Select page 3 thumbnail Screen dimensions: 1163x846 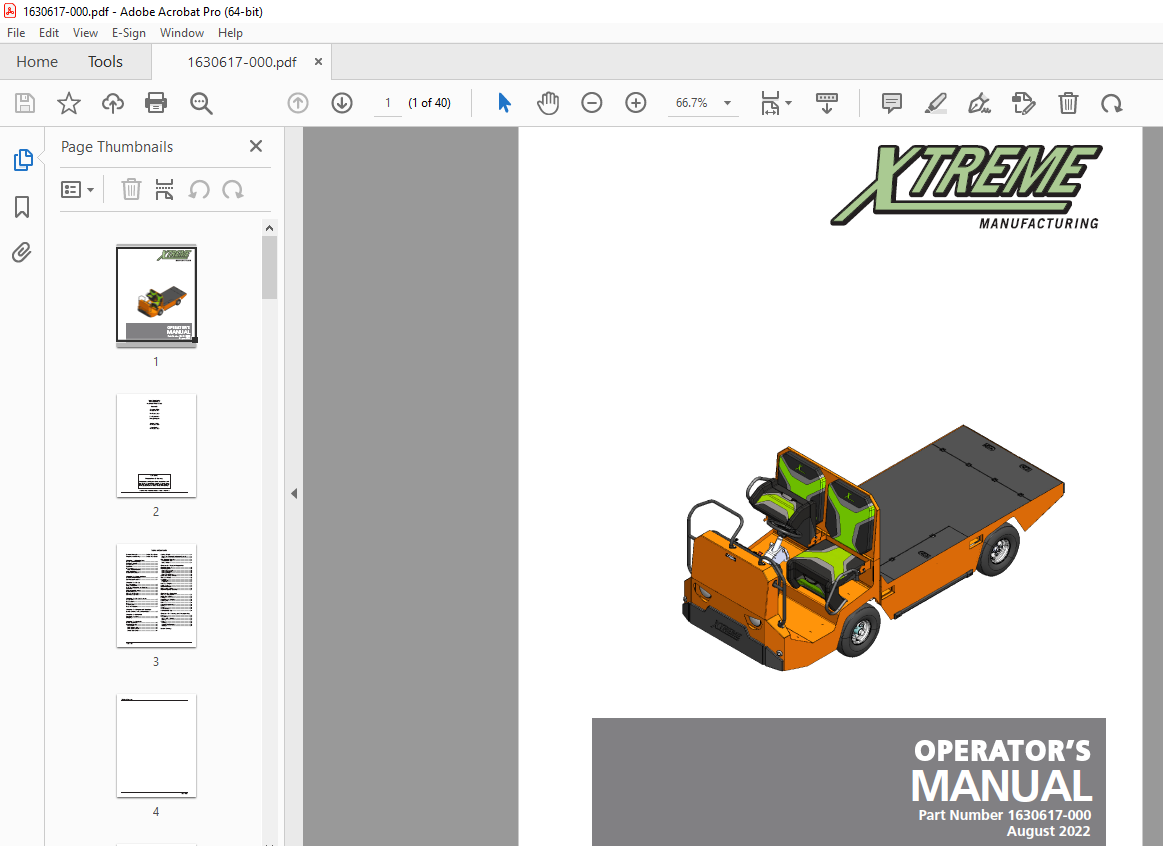pos(157,595)
